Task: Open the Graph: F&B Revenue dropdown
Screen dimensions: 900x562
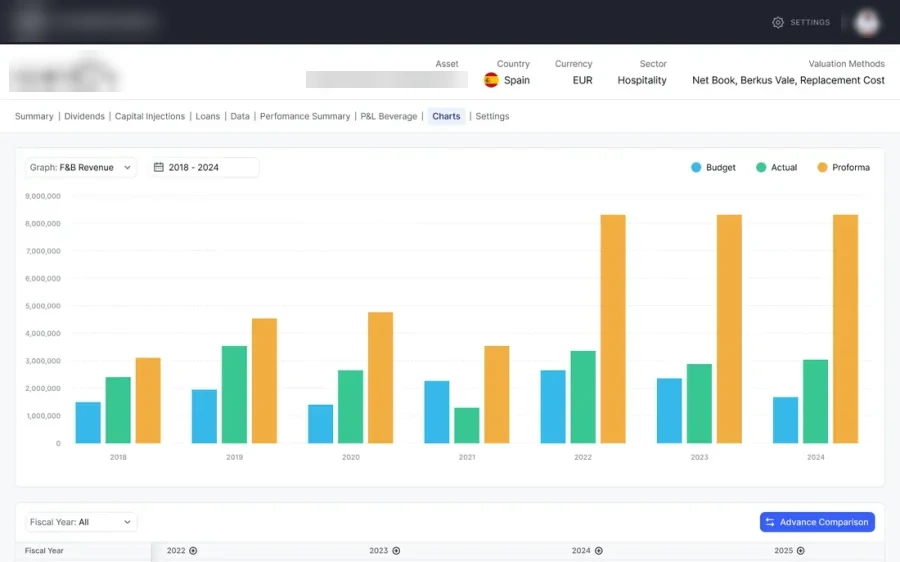Action: point(80,167)
